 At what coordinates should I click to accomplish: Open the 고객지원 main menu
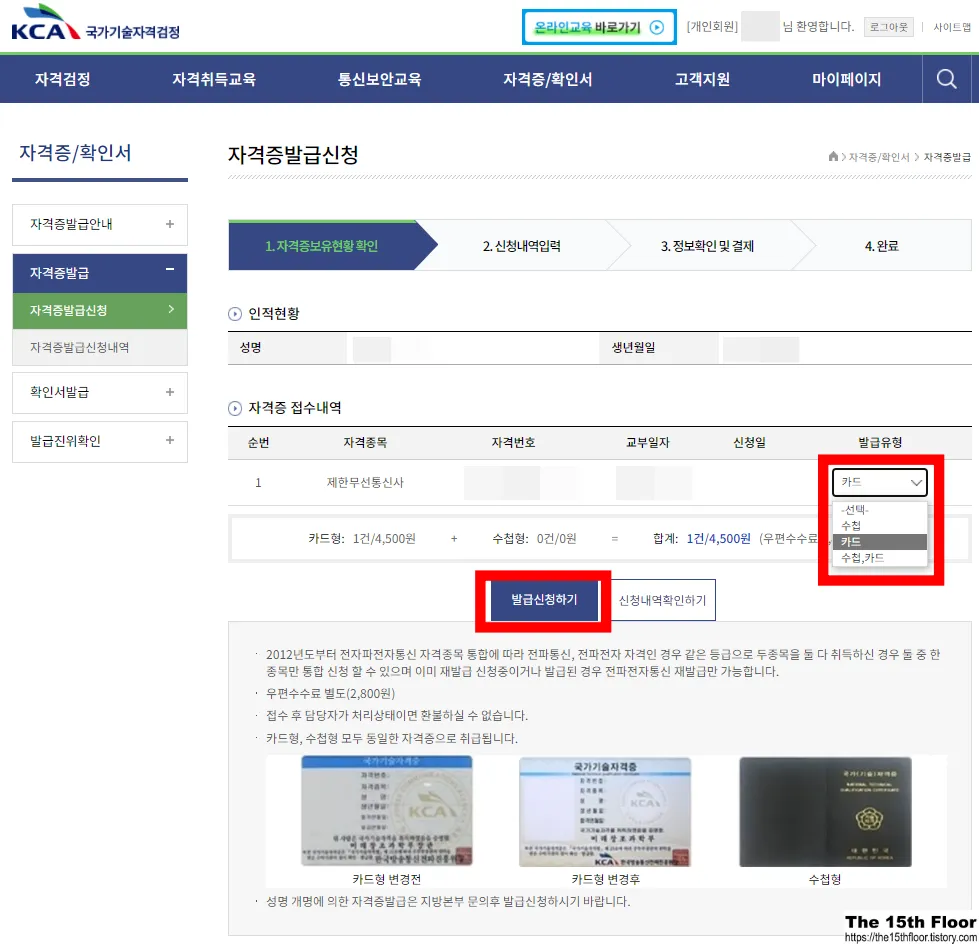tap(702, 79)
